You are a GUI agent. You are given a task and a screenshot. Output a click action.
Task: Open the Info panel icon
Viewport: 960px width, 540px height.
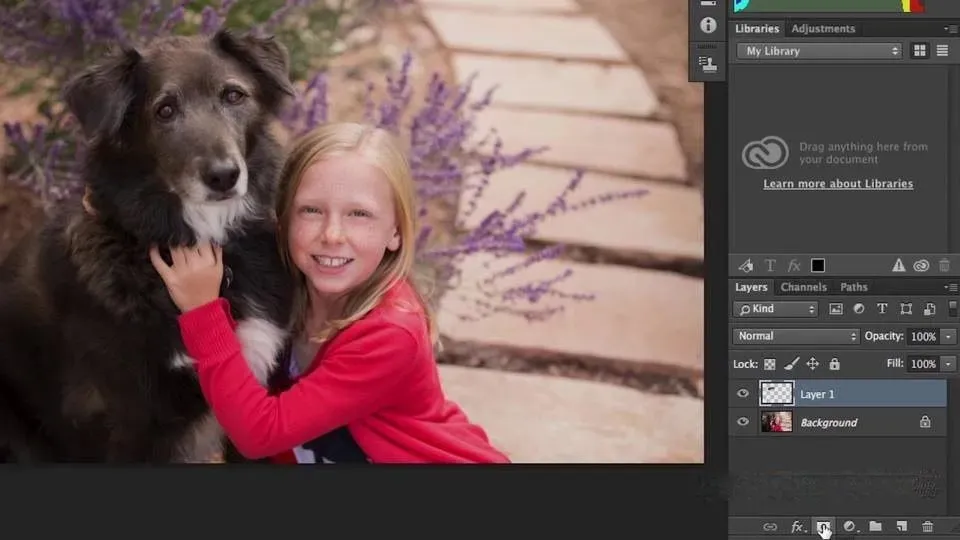[708, 25]
